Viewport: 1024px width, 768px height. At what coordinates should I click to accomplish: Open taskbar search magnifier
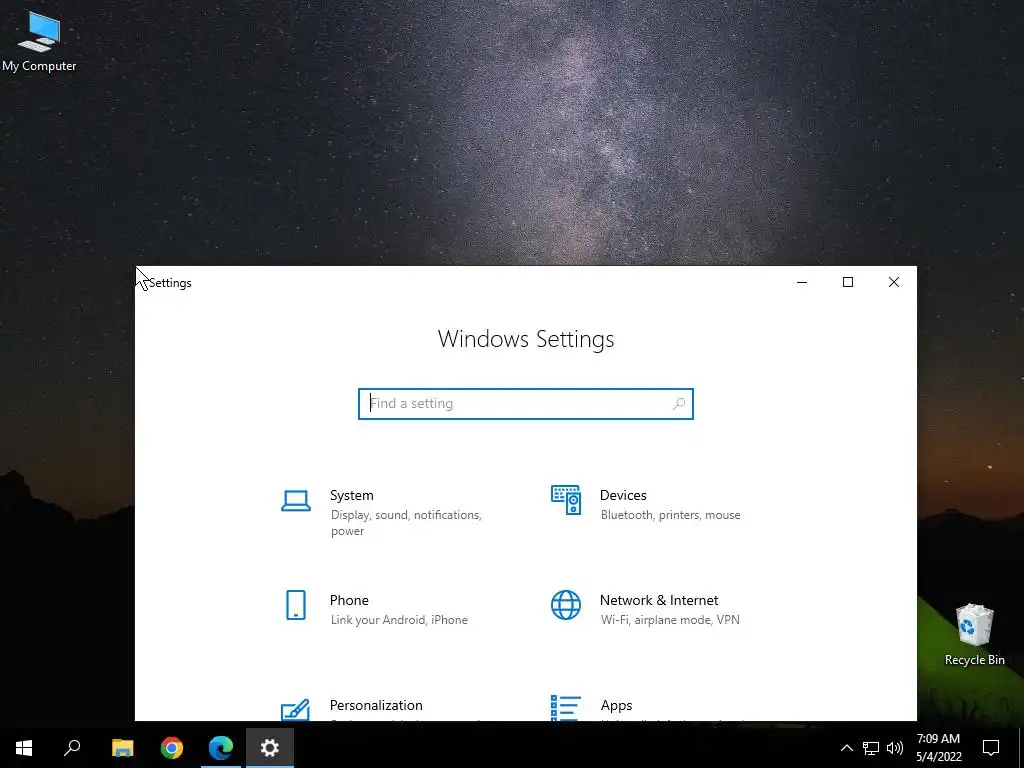[72, 748]
